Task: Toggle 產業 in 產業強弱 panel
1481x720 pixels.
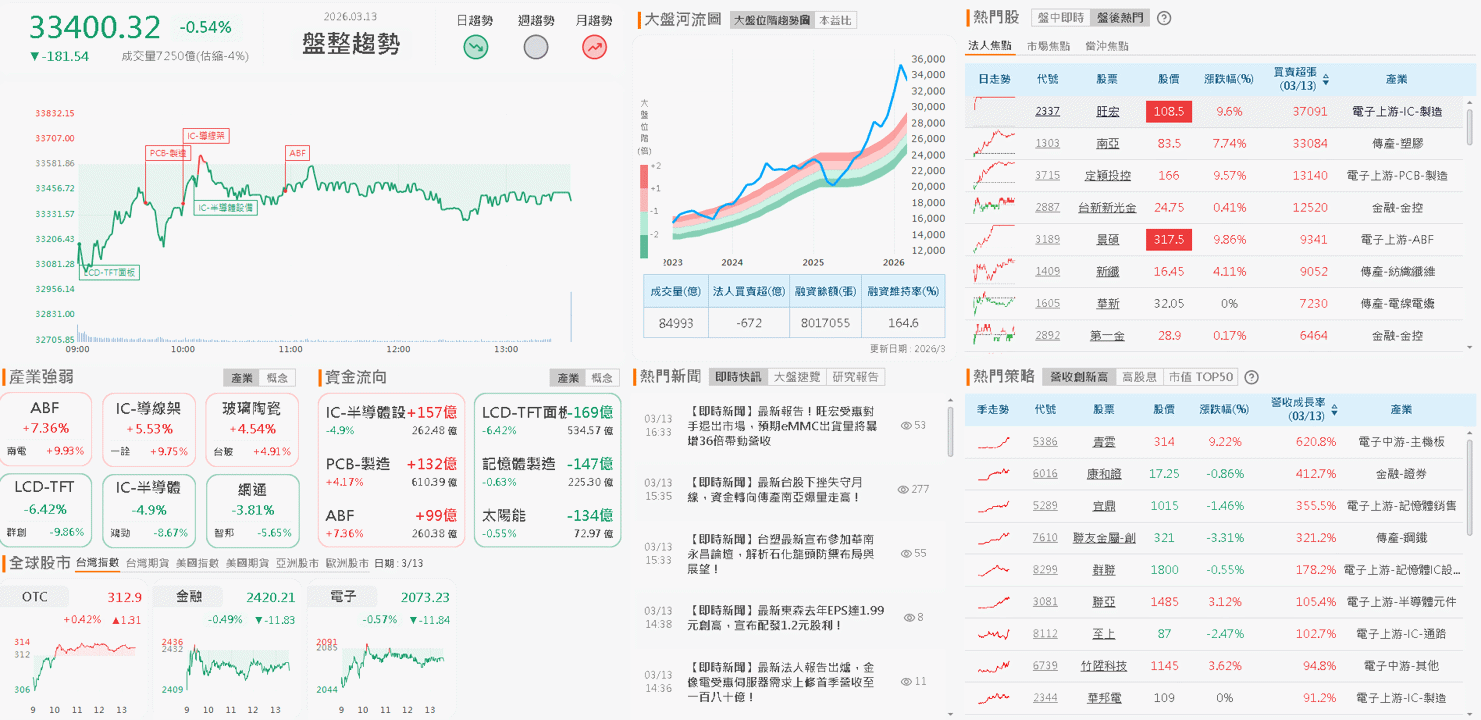Action: 241,378
